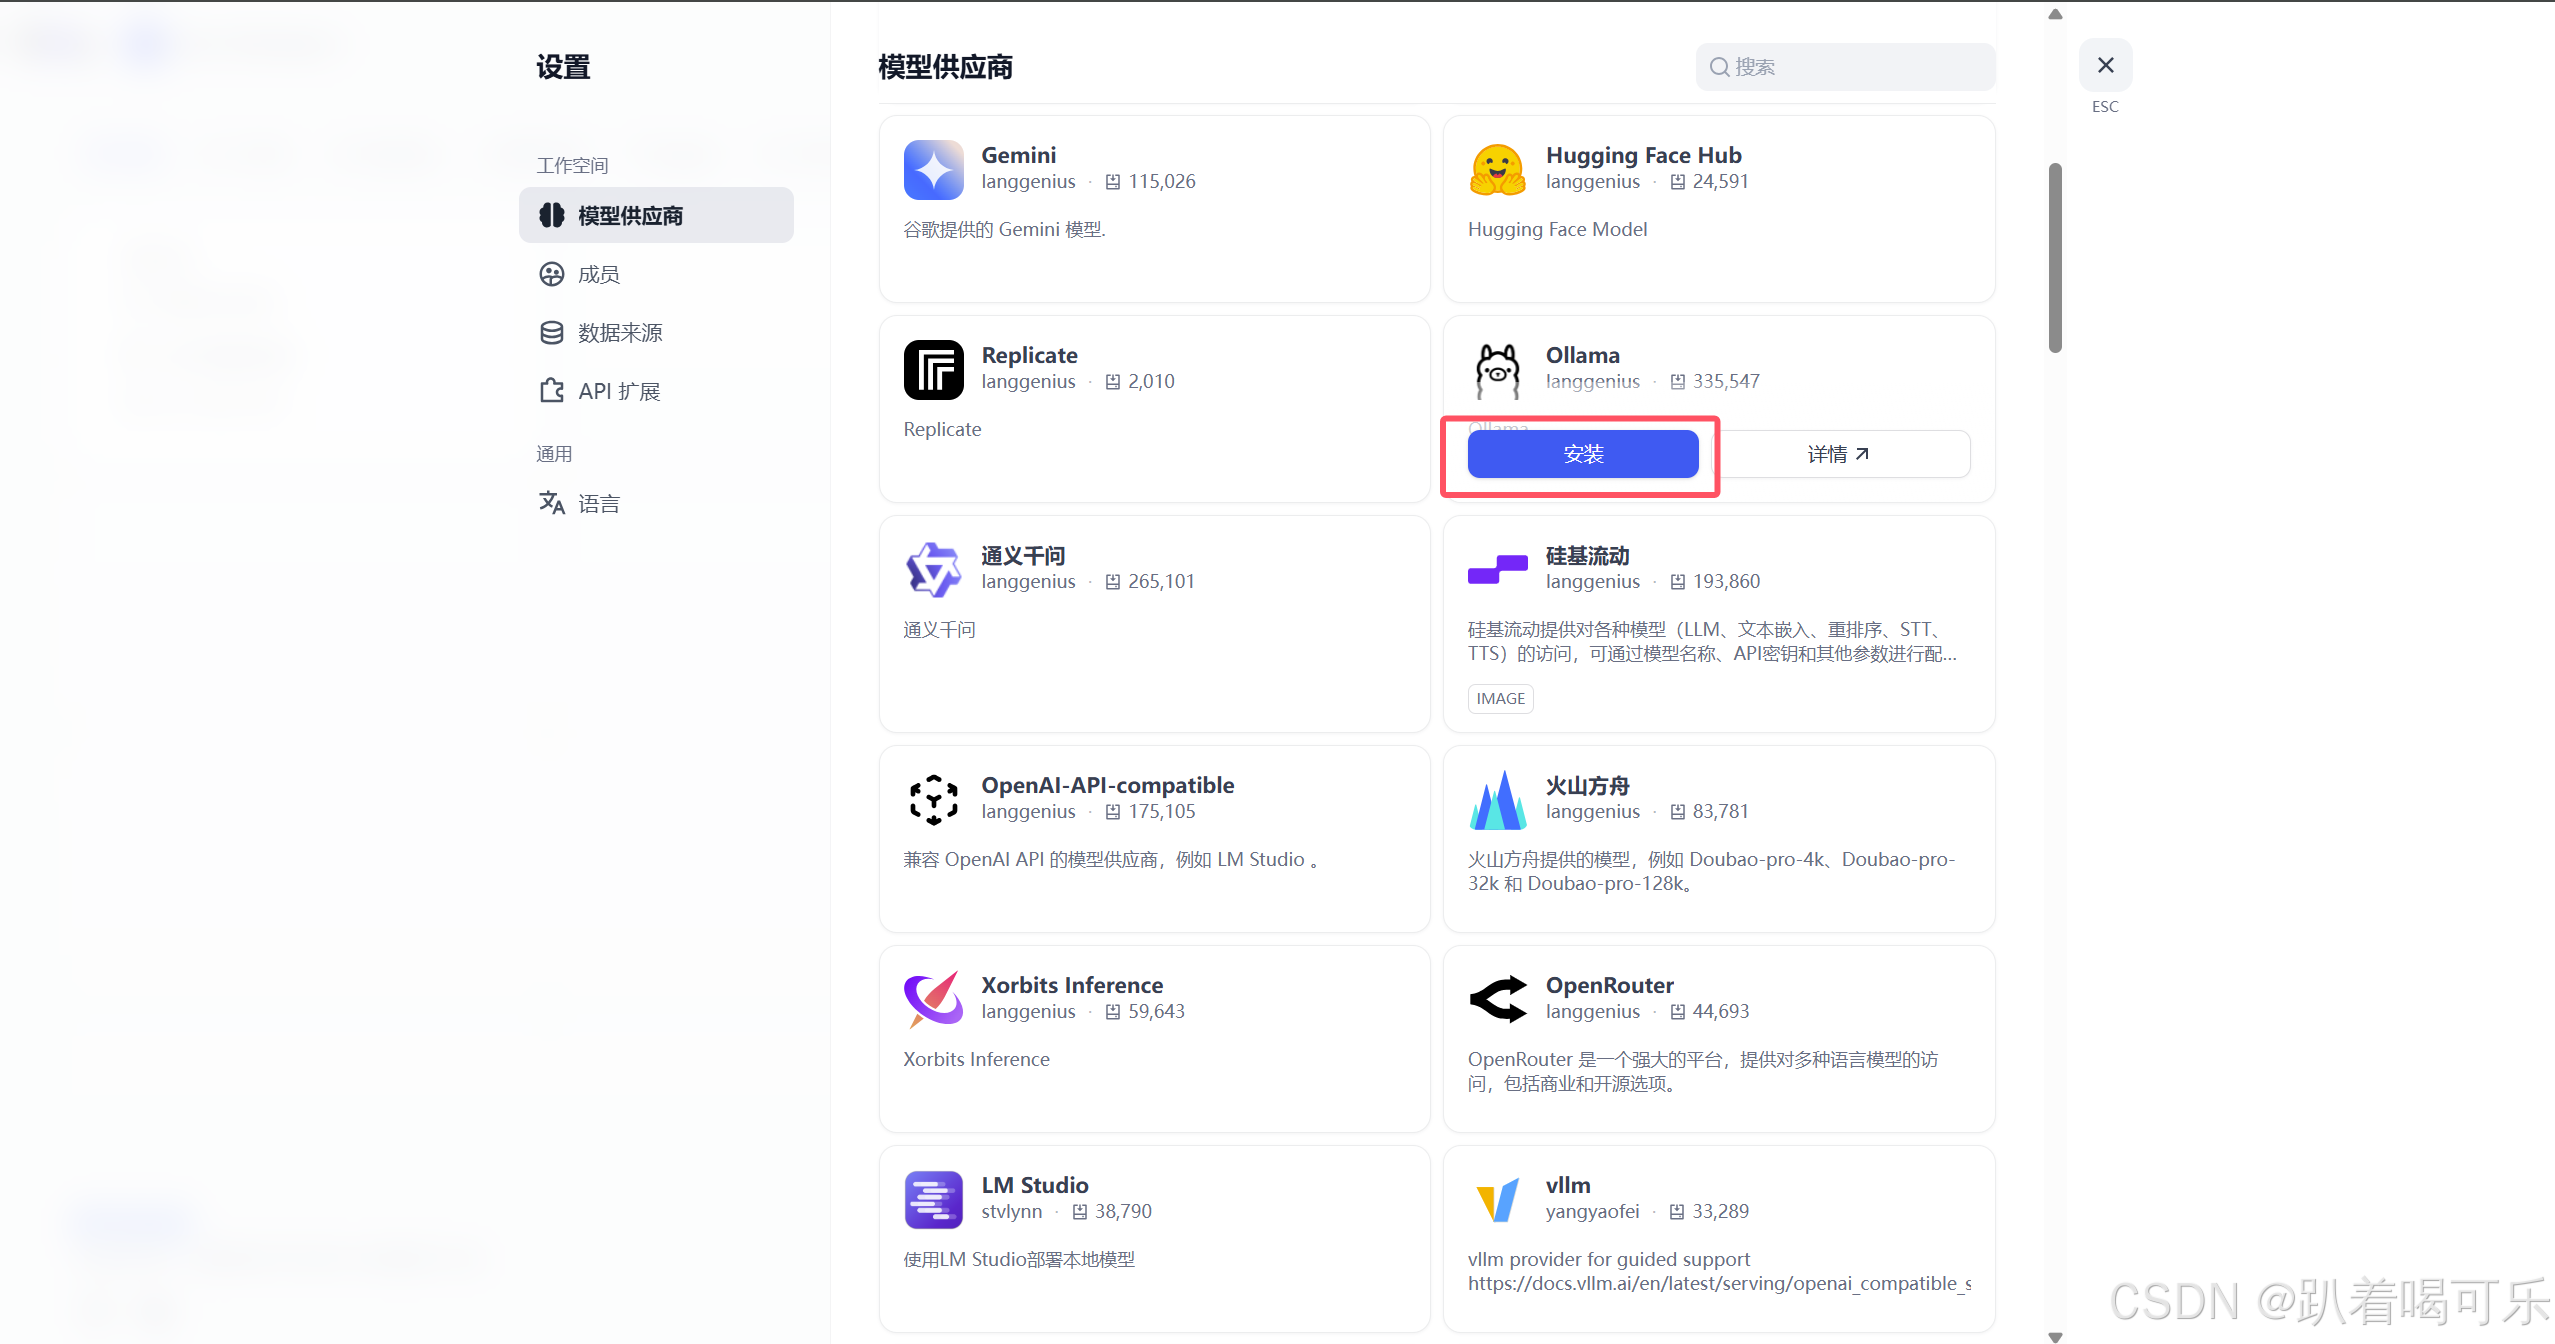
Task: Click the Gemini provider logo
Action: [933, 169]
